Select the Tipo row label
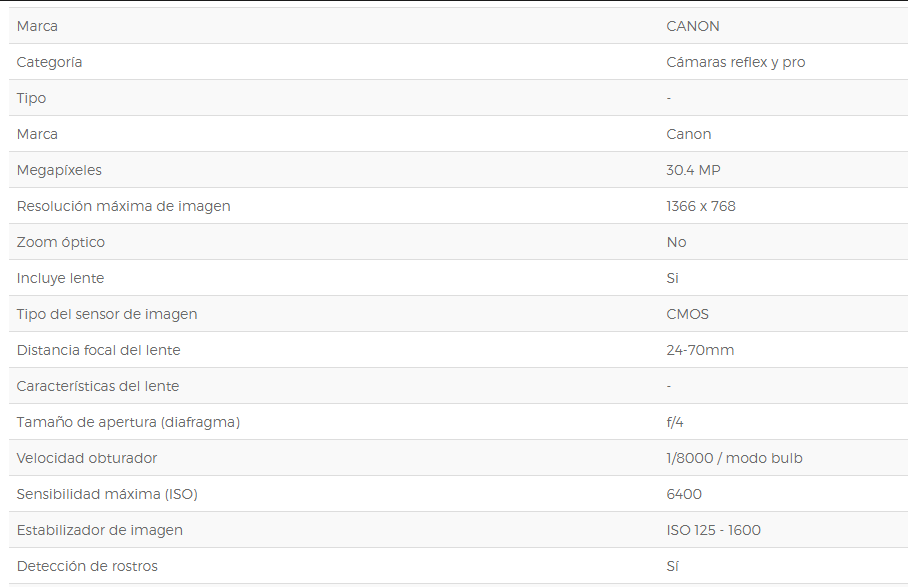The height and width of the screenshot is (587, 908). [x=31, y=98]
